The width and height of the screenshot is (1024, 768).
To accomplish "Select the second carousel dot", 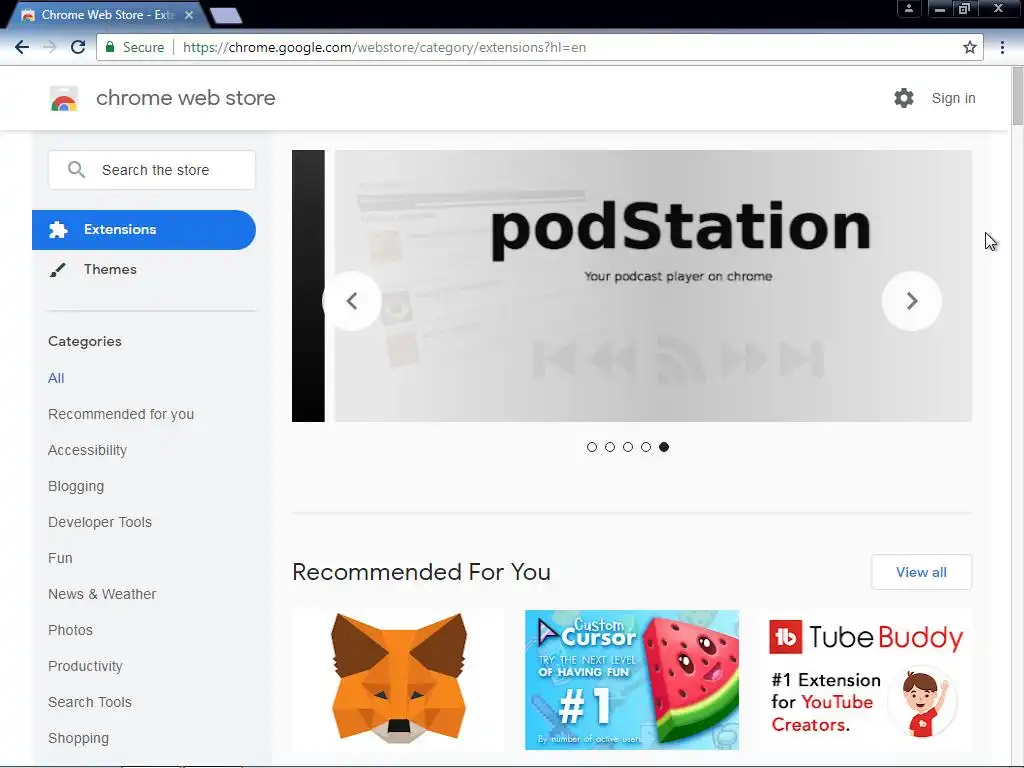I will tap(610, 447).
